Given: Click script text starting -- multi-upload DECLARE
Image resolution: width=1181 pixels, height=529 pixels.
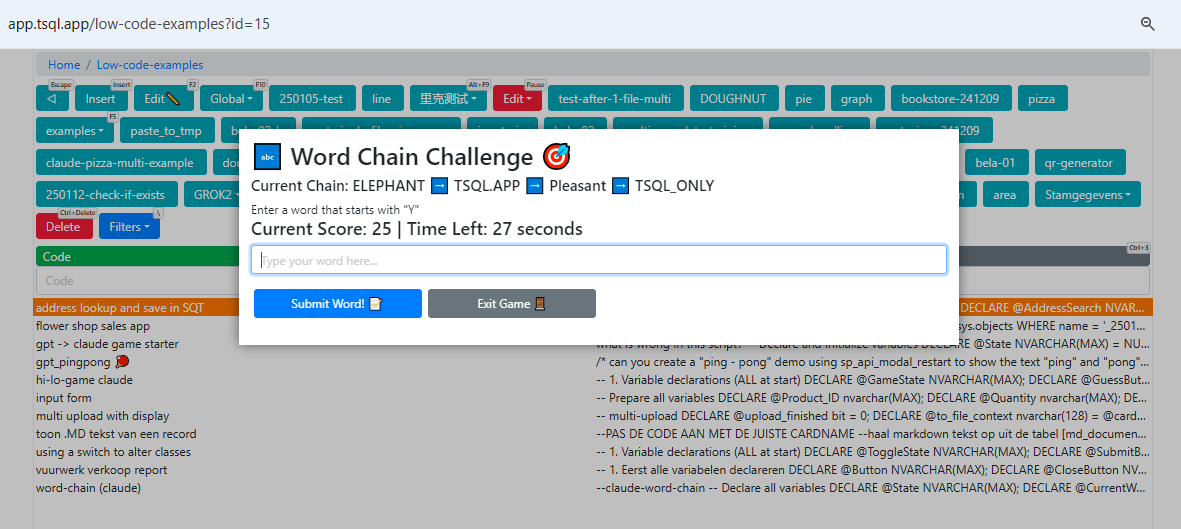Looking at the screenshot, I should [871, 415].
